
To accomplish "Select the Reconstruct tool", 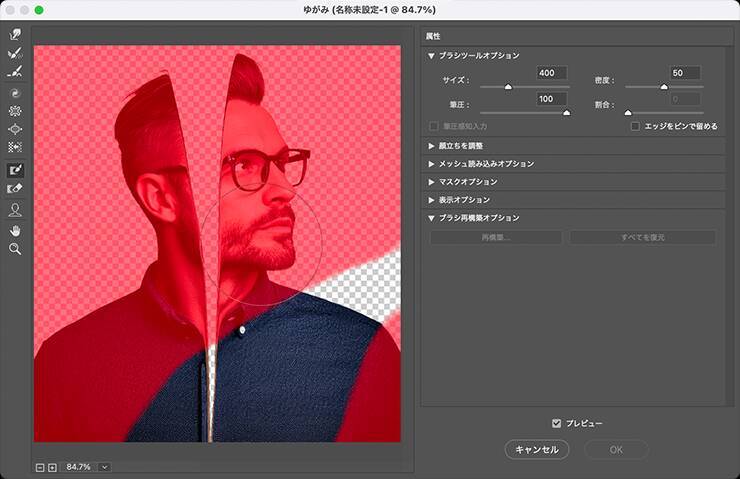I will point(15,54).
